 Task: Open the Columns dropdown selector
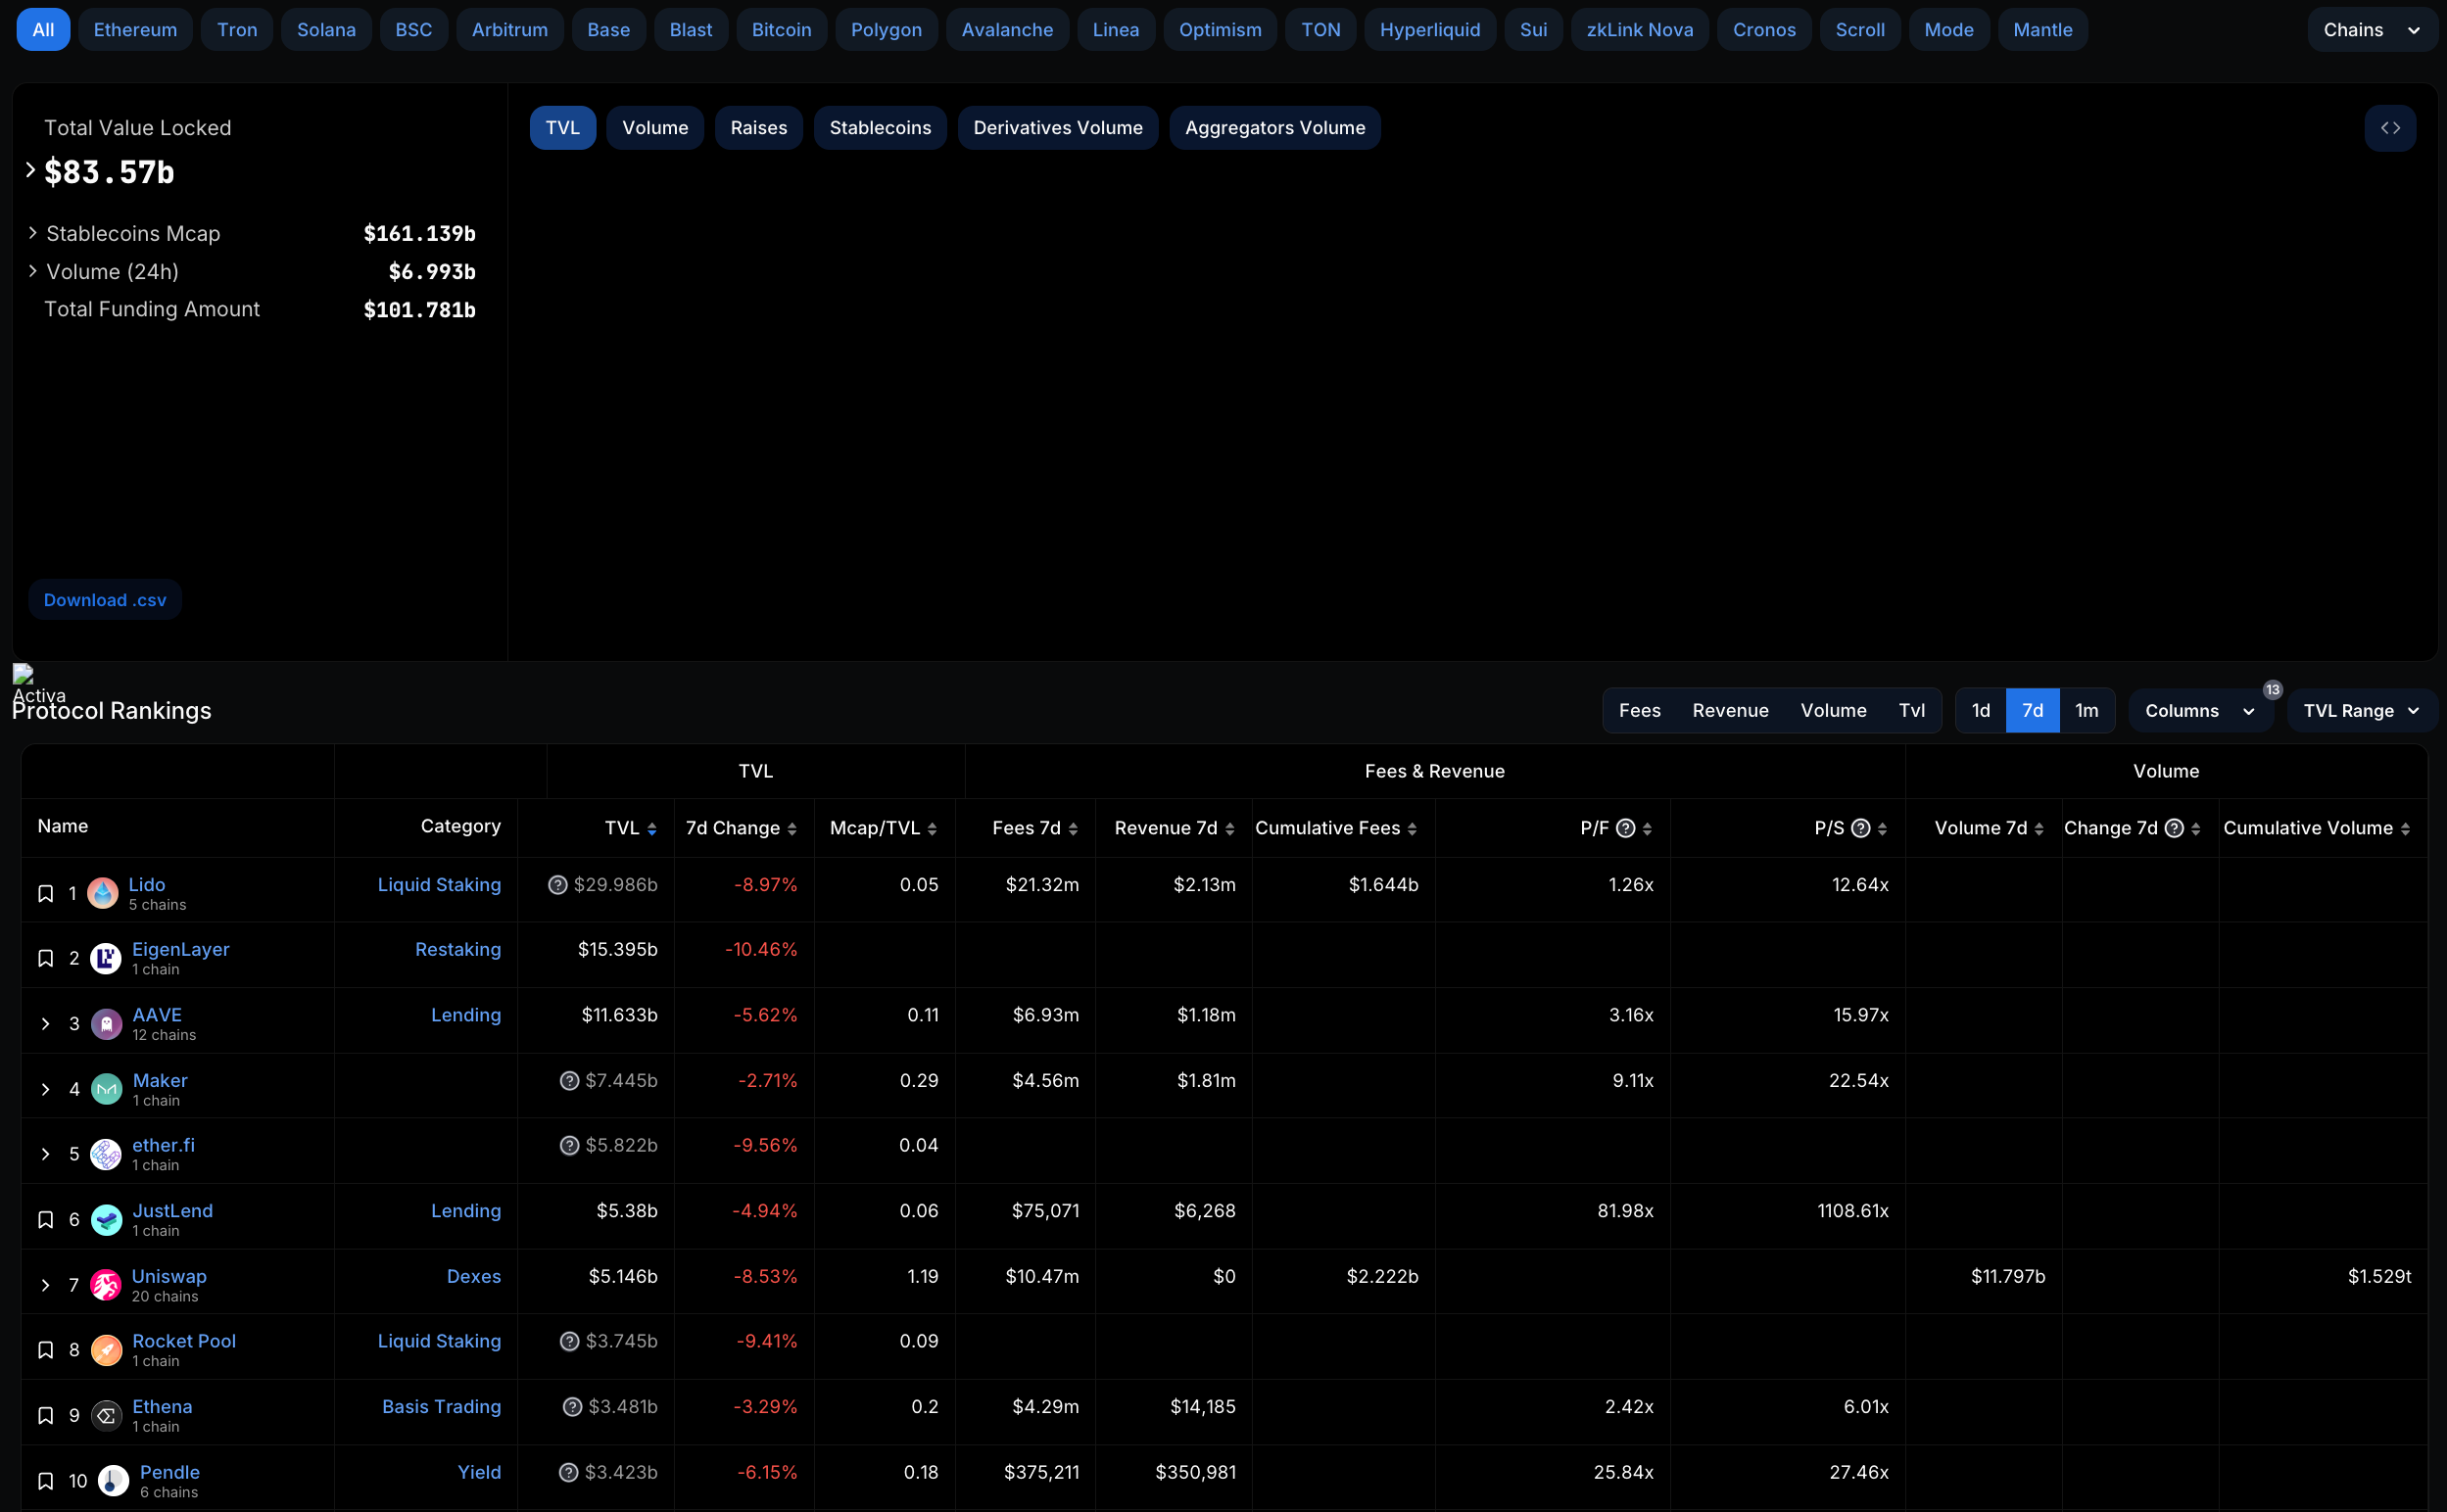[x=2199, y=711]
